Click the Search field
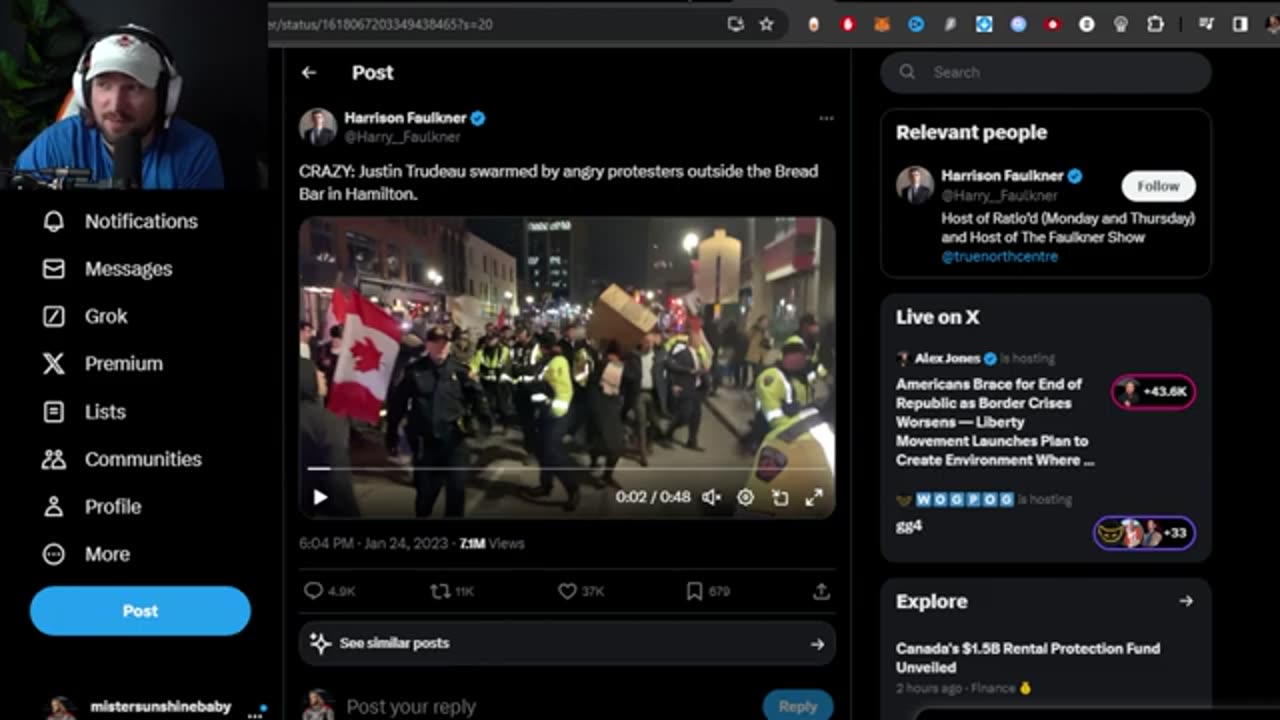Screen dimensions: 1280x720 pos(1046,72)
